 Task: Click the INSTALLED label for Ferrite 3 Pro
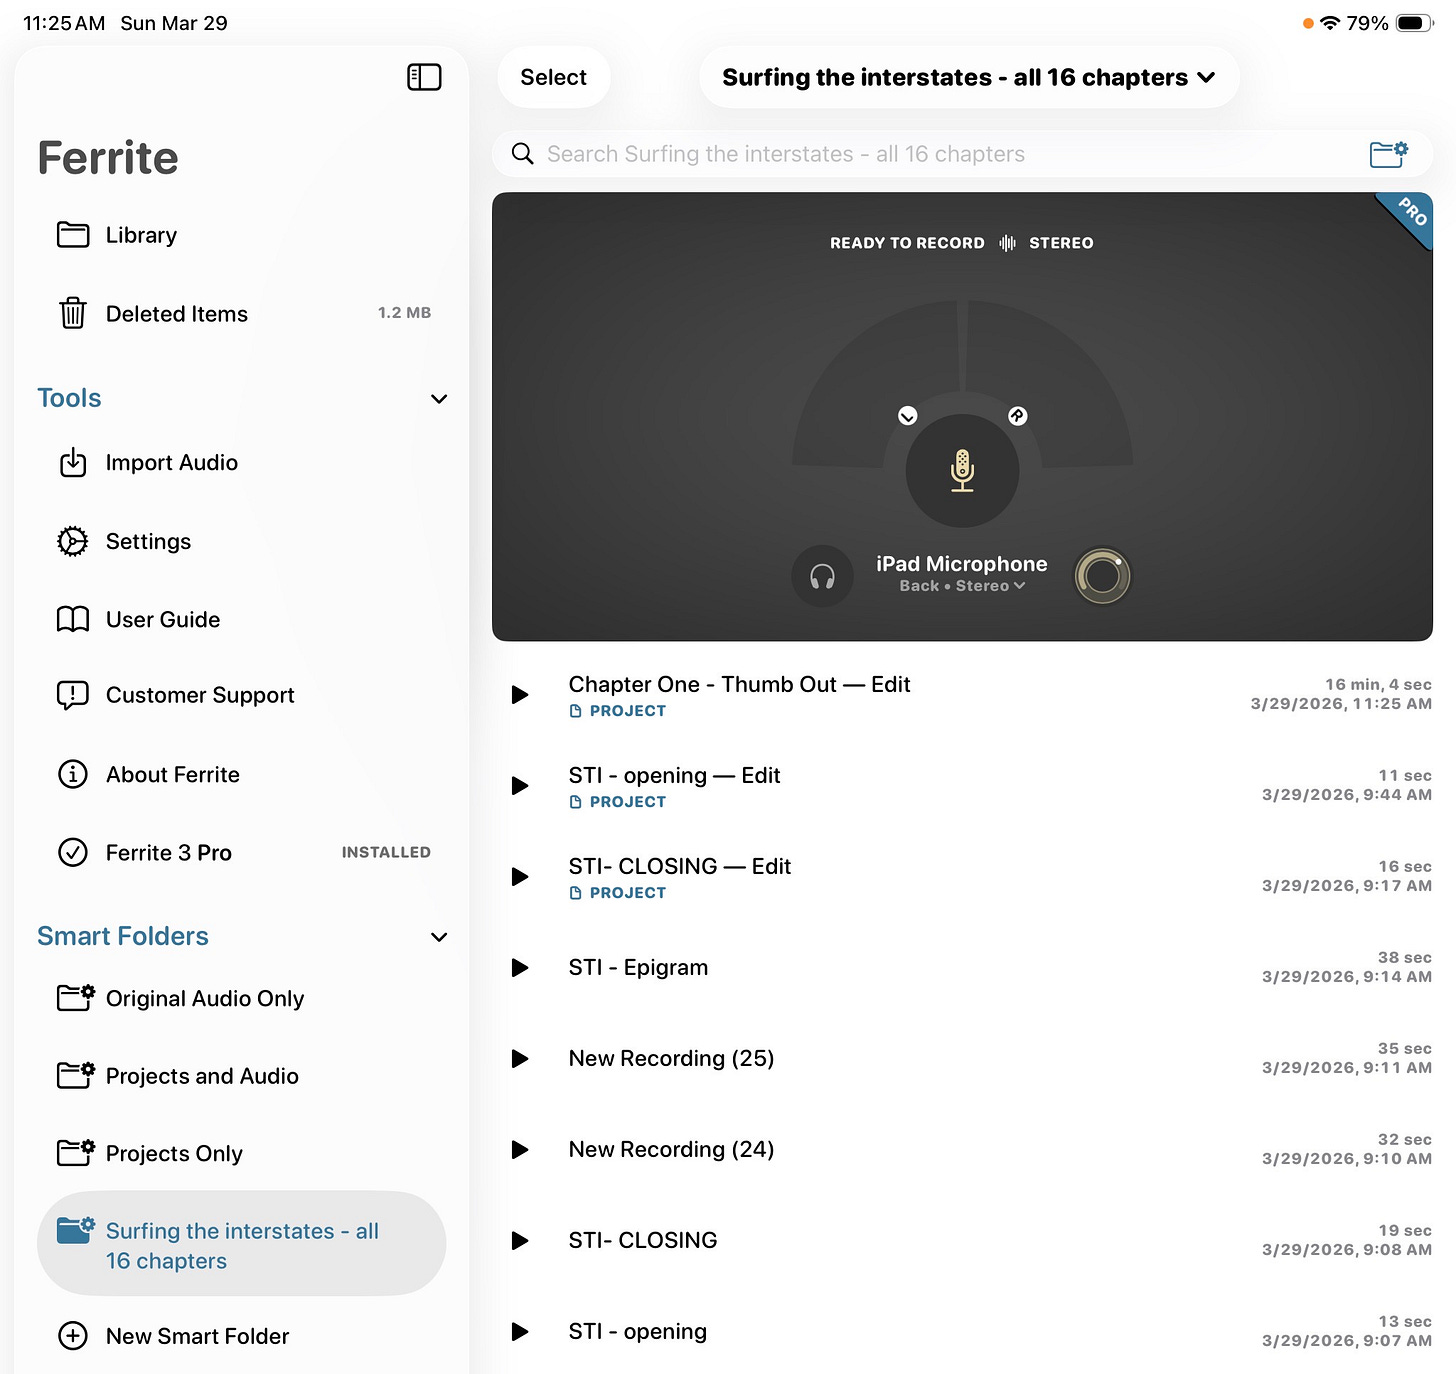386,852
